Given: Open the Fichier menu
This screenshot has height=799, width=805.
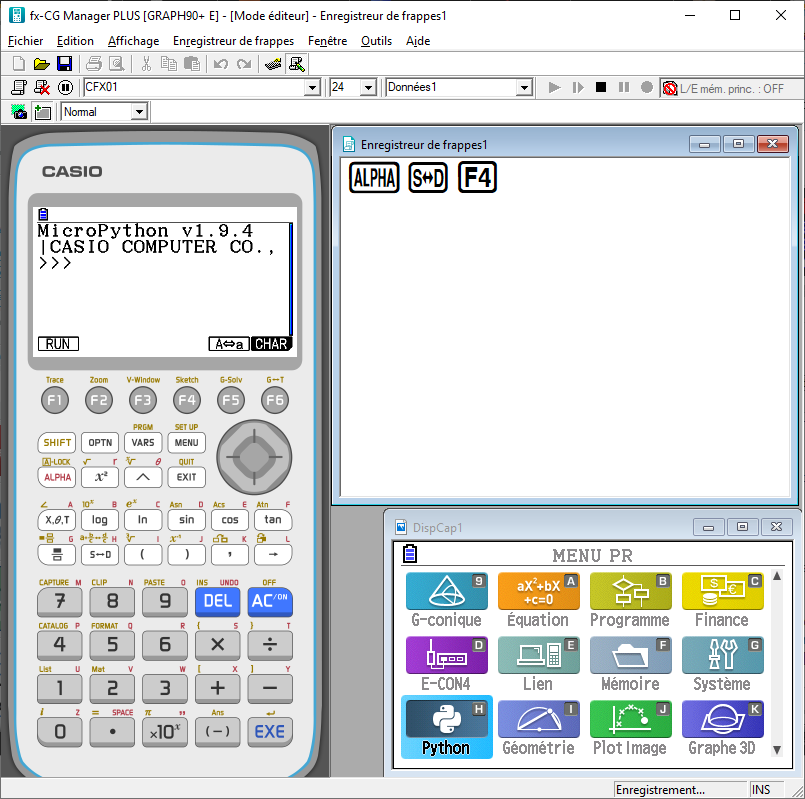Looking at the screenshot, I should tap(25, 41).
